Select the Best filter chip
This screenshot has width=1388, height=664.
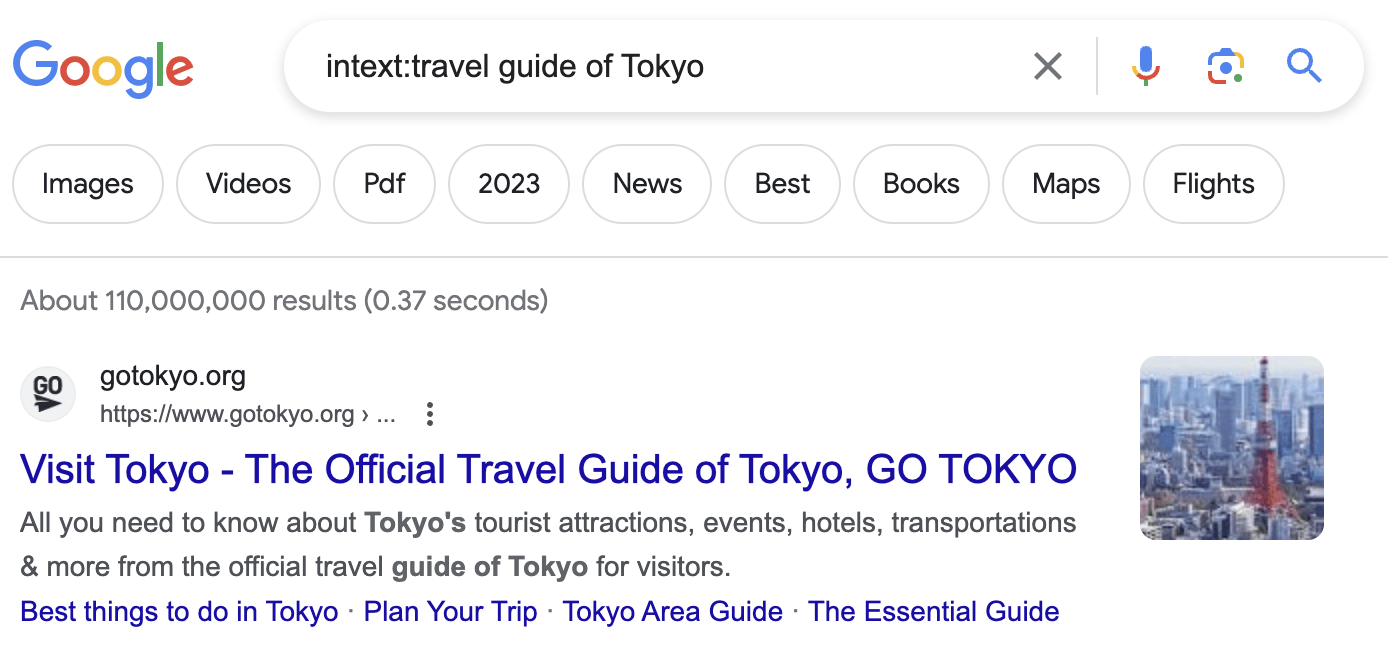click(x=782, y=184)
